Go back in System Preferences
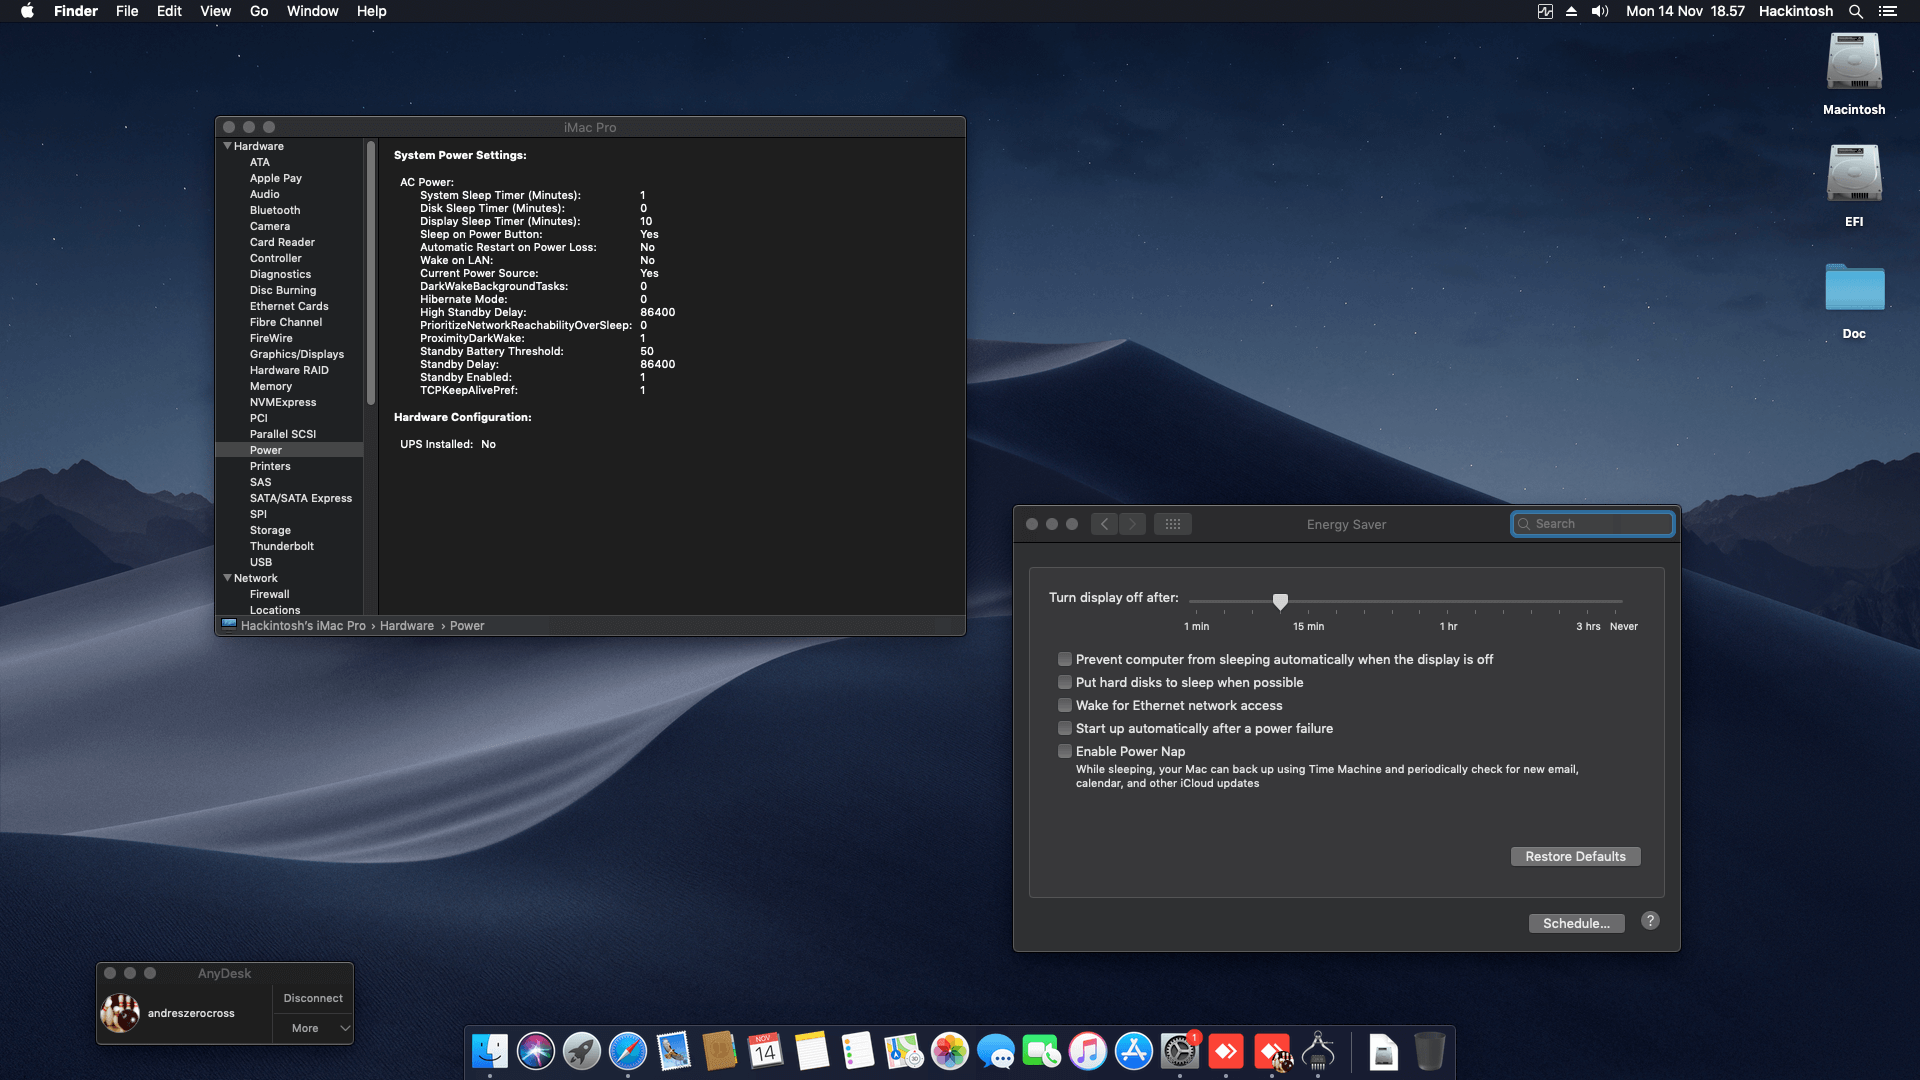The image size is (1920, 1080). click(1104, 524)
